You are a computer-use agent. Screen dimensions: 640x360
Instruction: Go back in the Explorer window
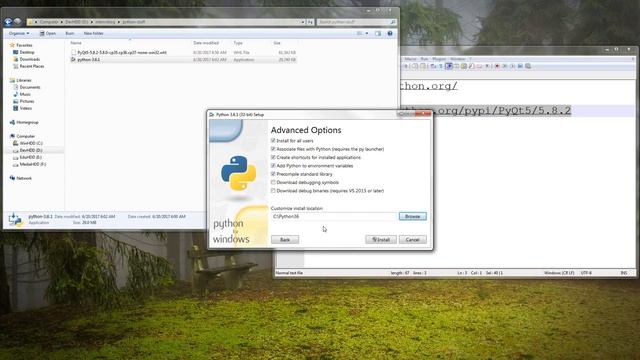tap(8, 22)
